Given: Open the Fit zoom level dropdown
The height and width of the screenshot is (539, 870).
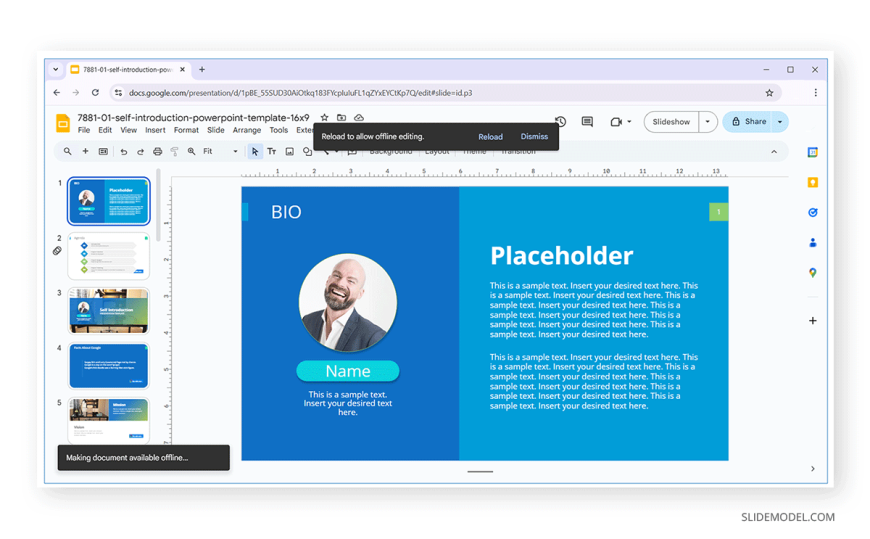Looking at the screenshot, I should click(220, 152).
